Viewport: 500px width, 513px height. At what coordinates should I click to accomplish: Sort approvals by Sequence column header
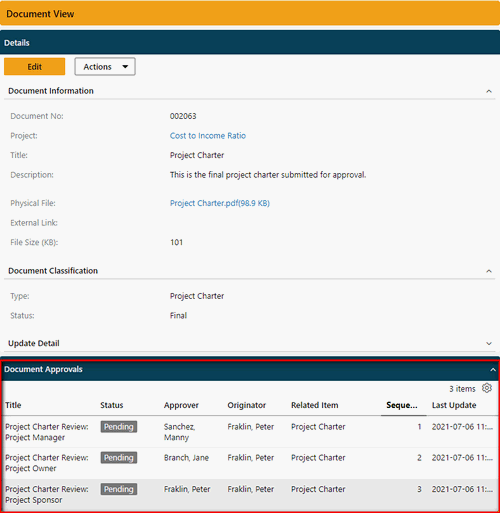pyautogui.click(x=402, y=405)
